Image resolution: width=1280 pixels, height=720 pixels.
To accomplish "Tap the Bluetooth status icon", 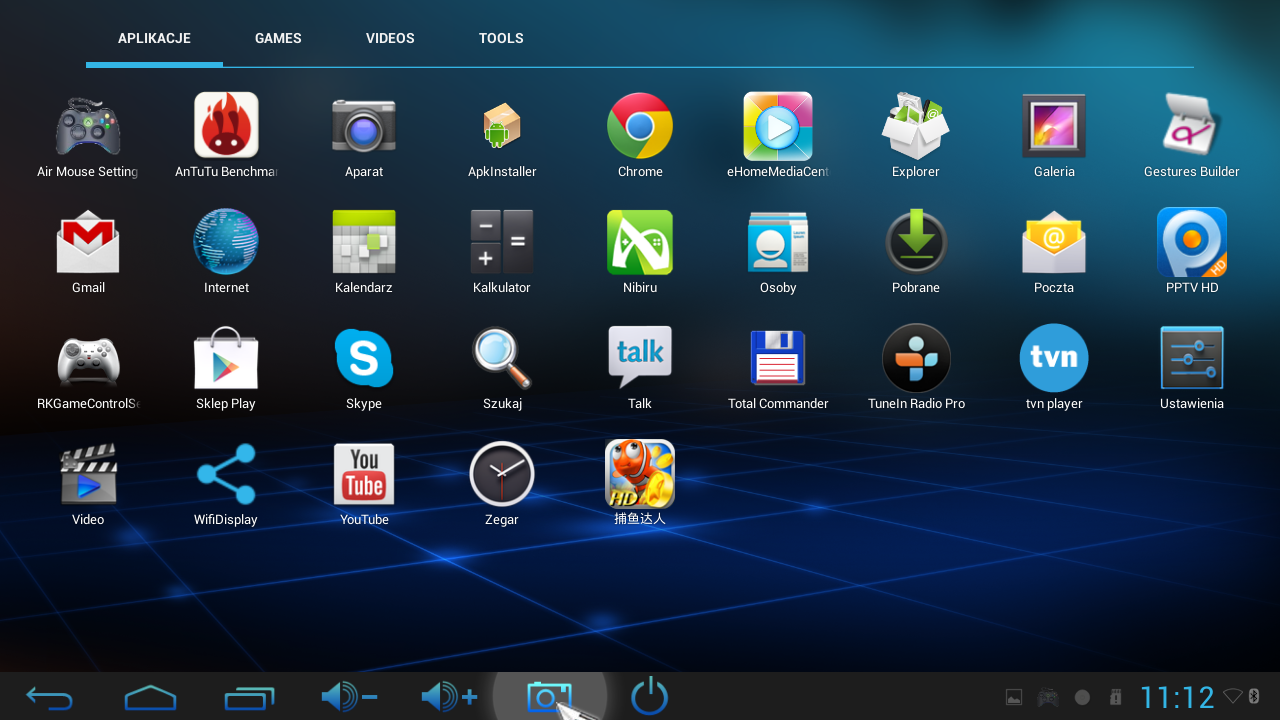I will [1254, 696].
